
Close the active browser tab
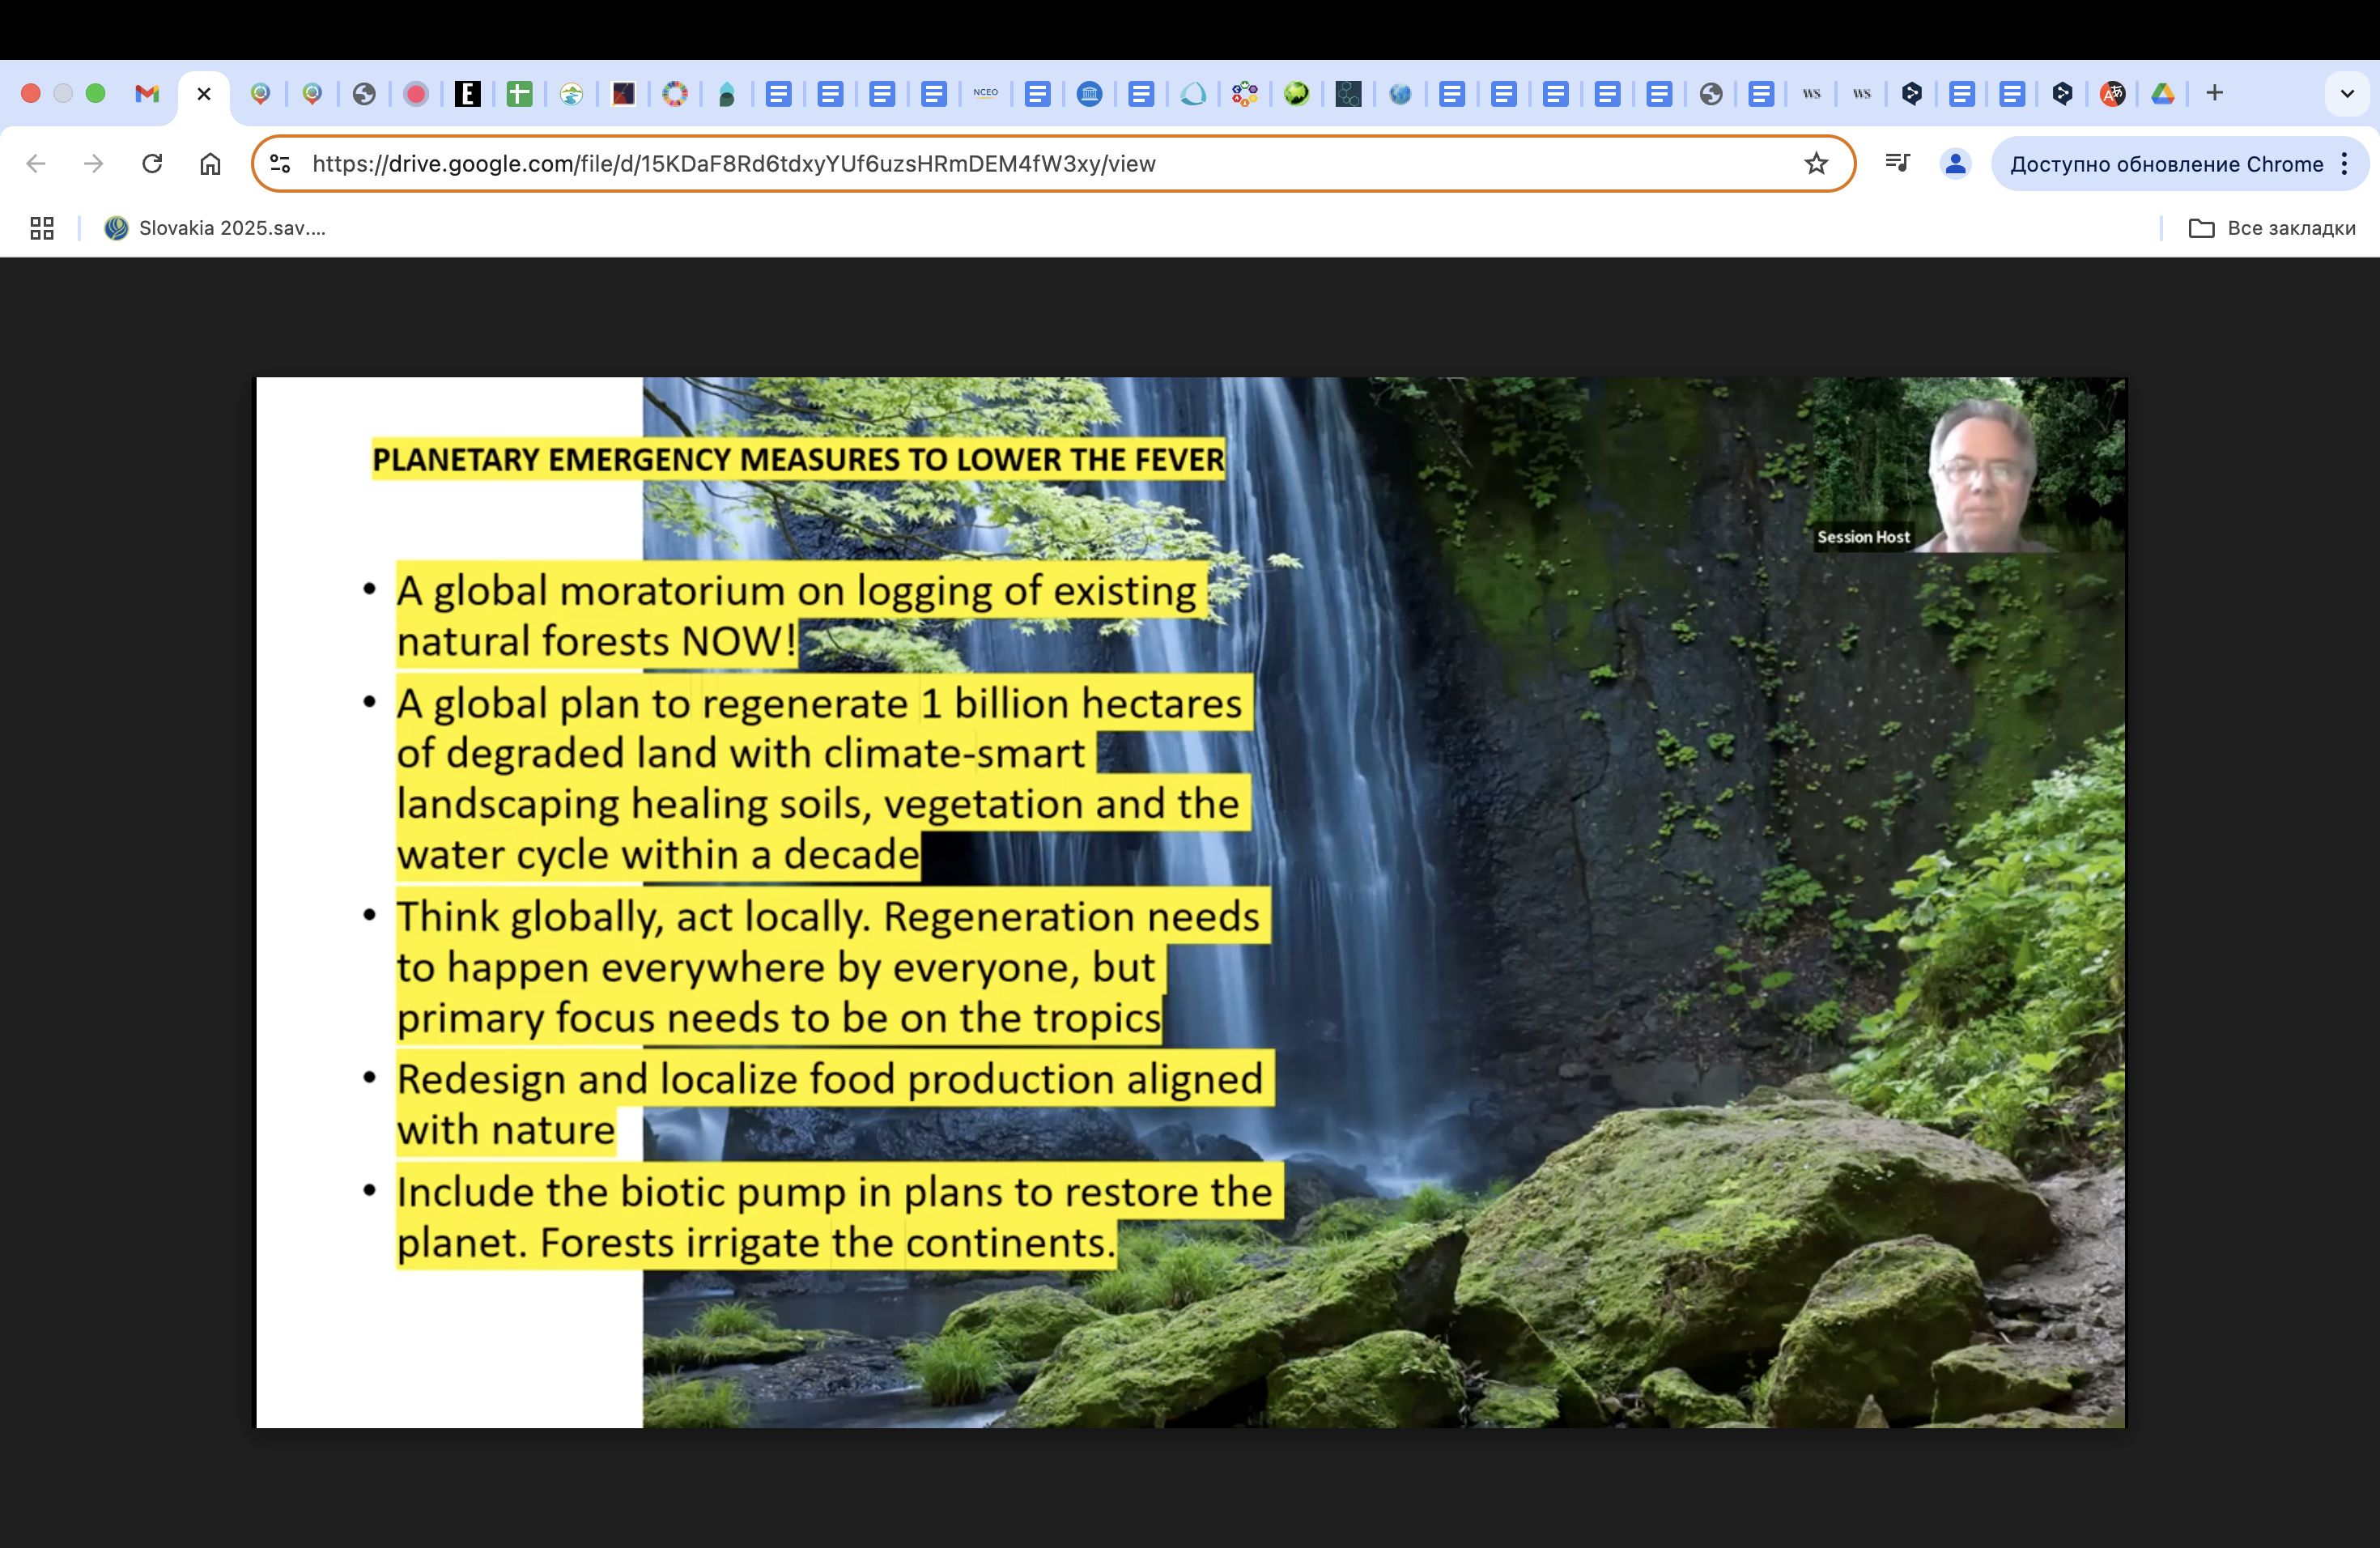point(204,94)
